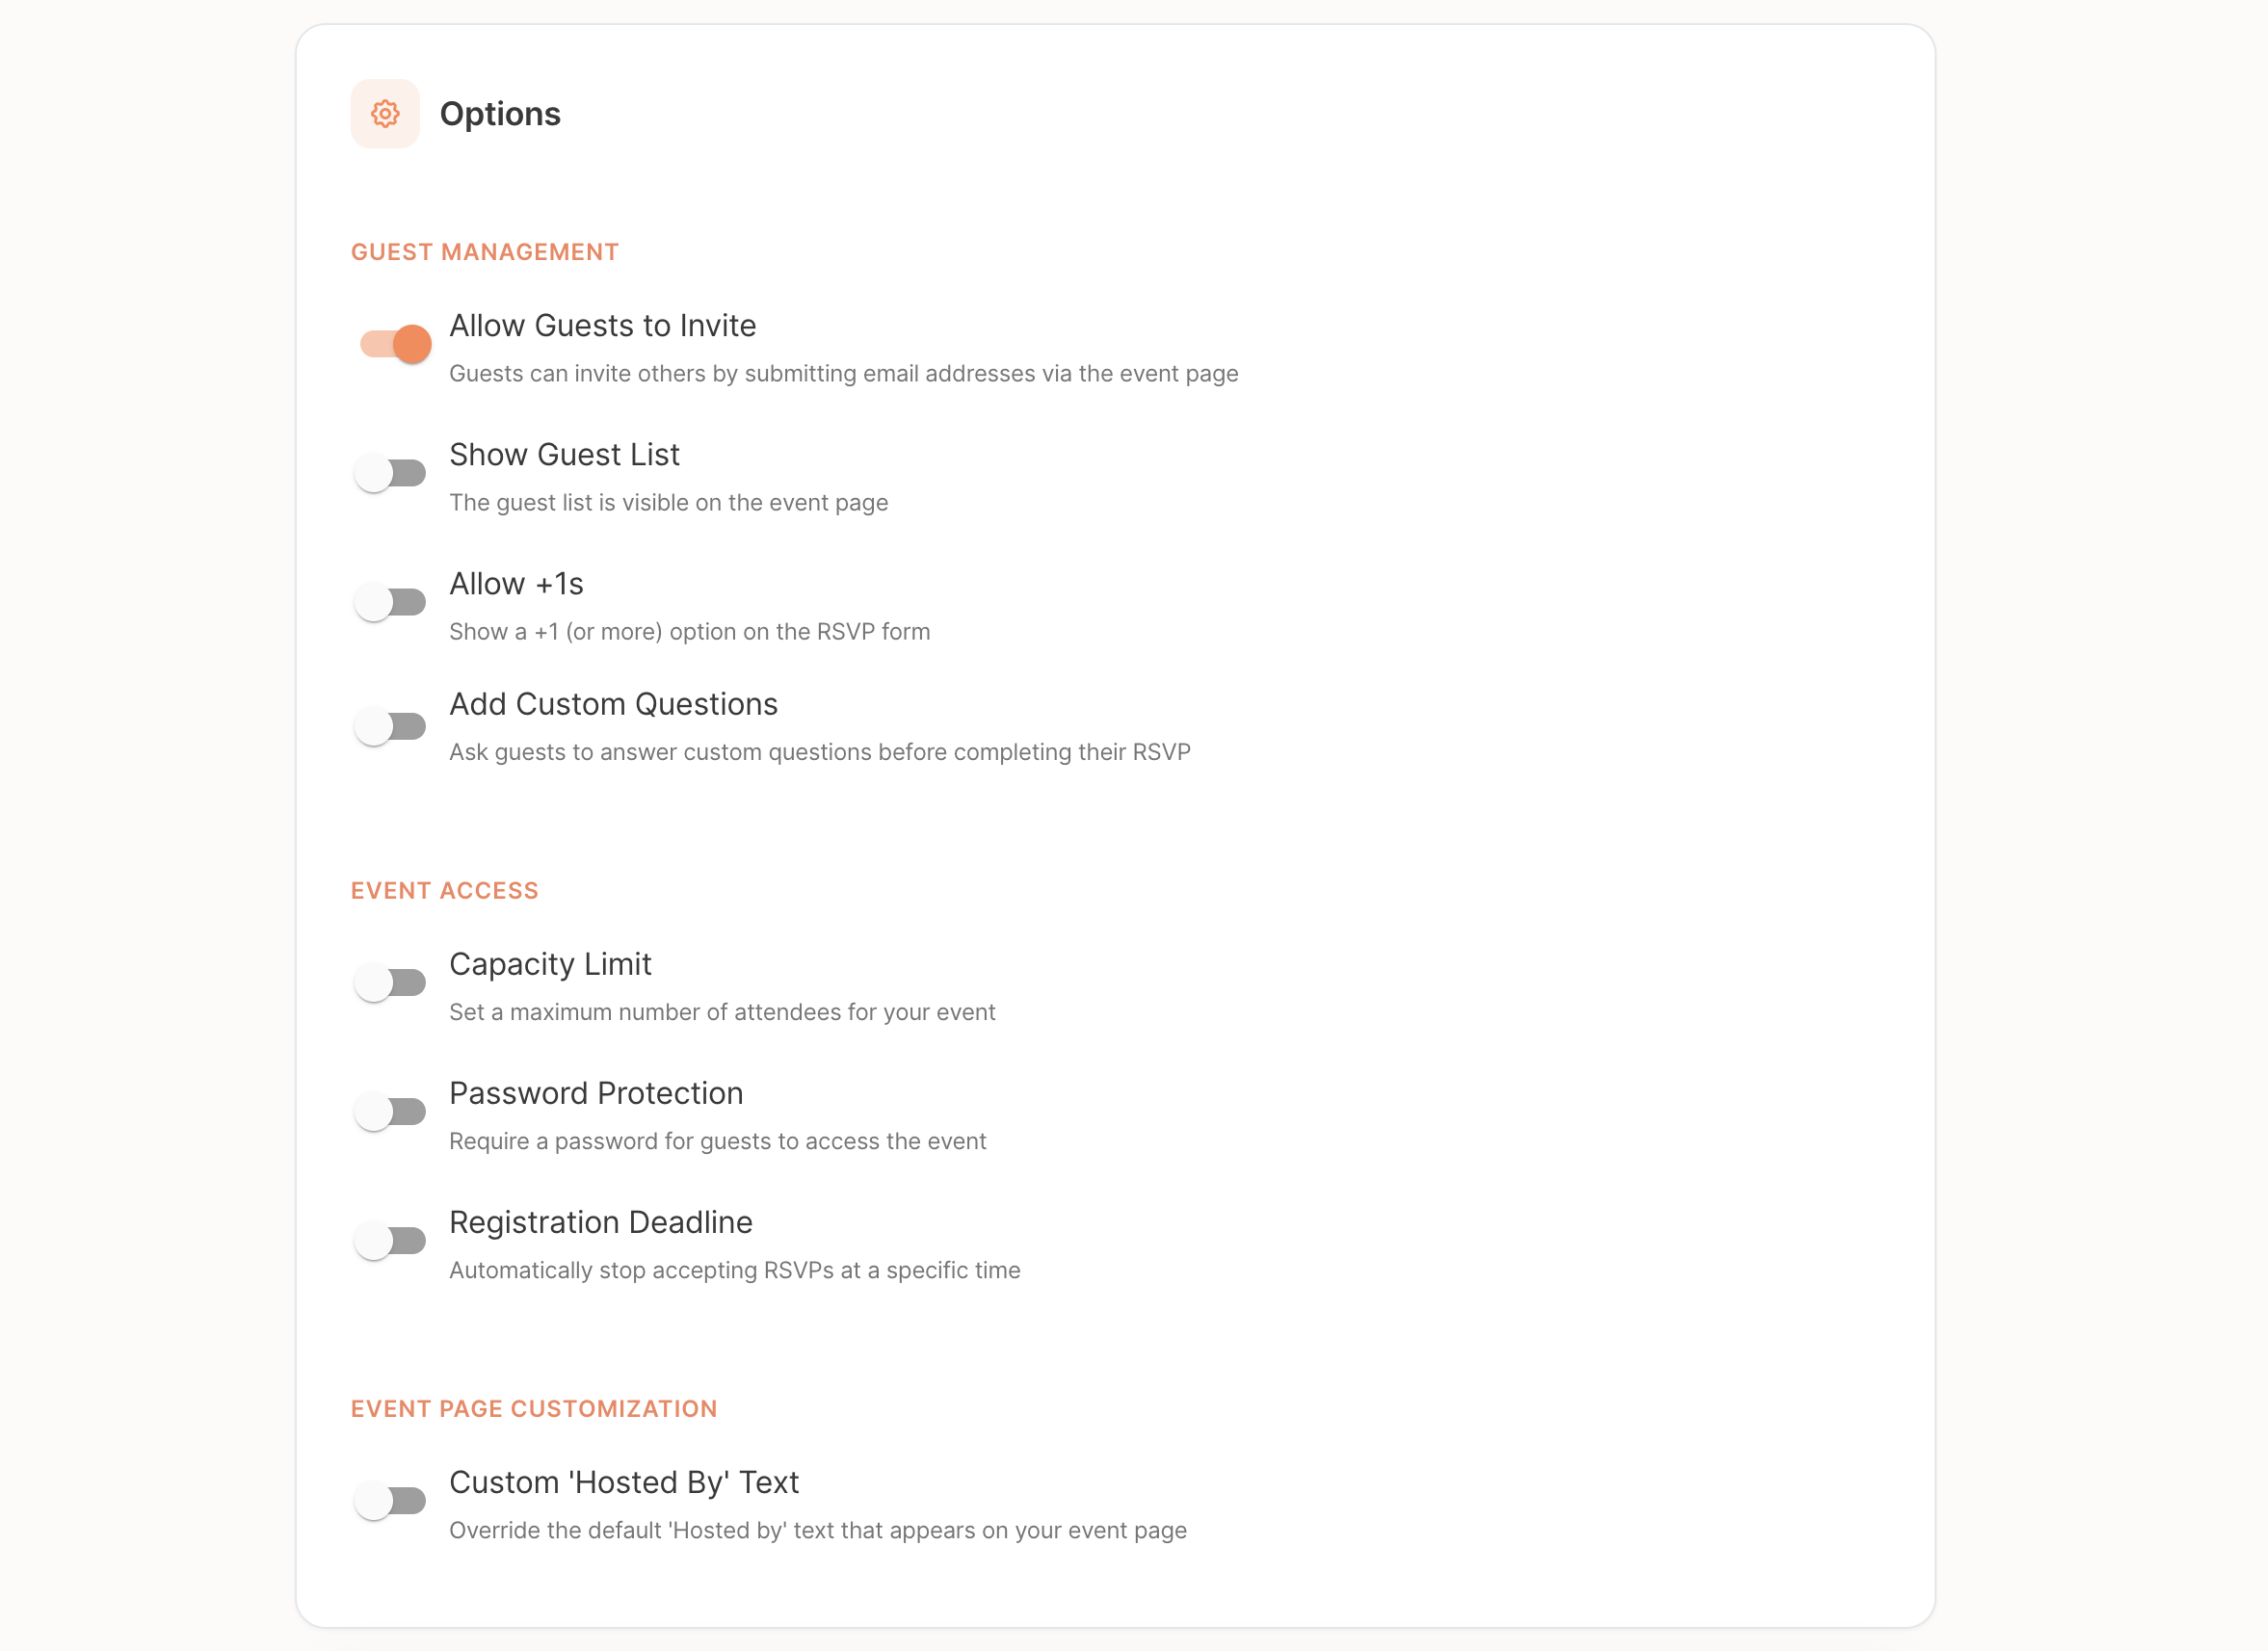Click the Add Custom Questions label
The width and height of the screenshot is (2268, 1651).
click(x=613, y=704)
